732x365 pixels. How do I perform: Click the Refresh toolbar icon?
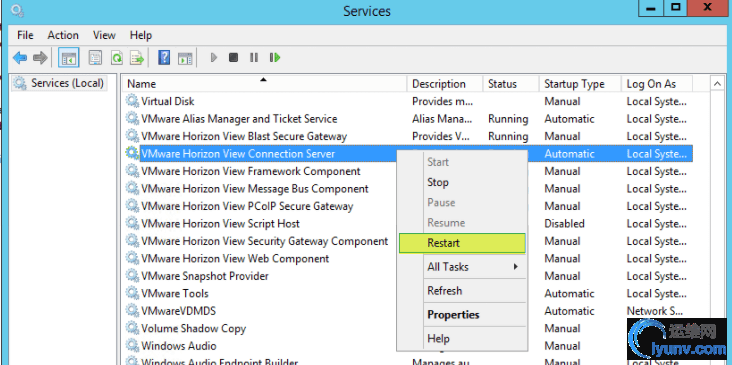point(116,58)
